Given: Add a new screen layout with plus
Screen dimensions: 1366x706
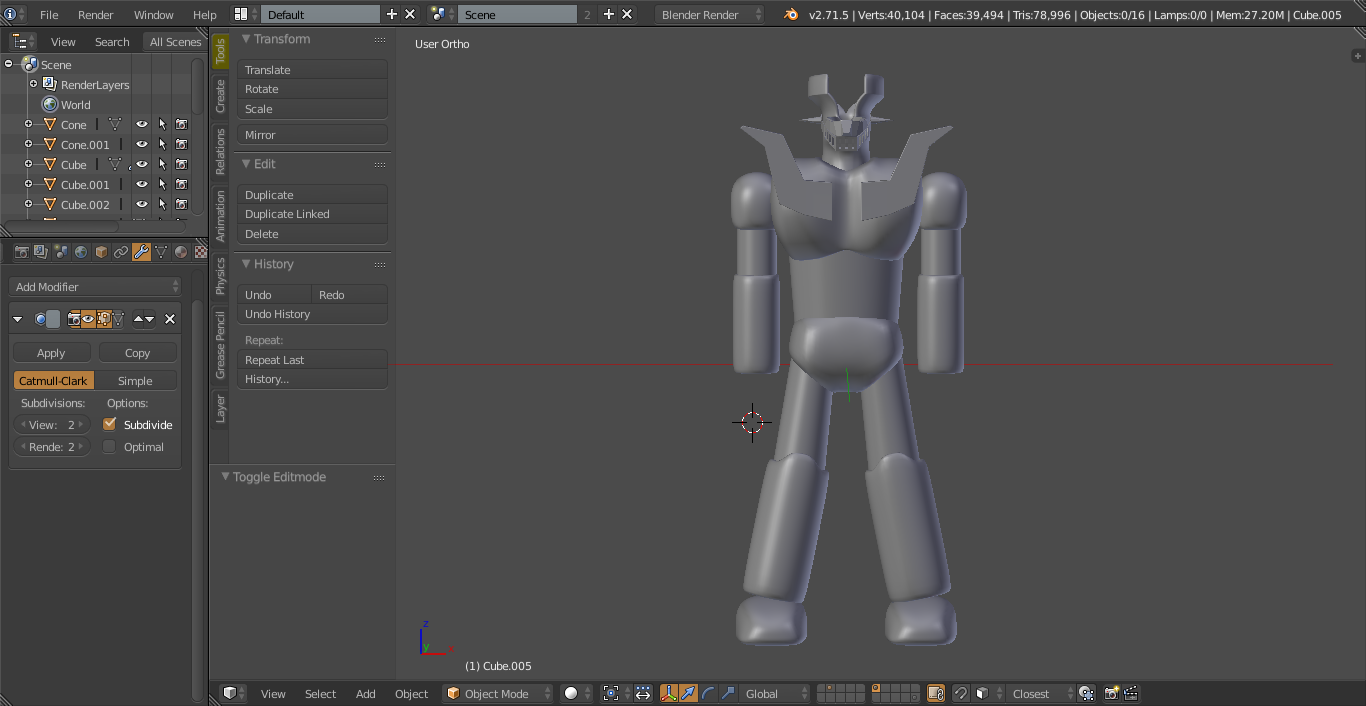Looking at the screenshot, I should (x=392, y=14).
